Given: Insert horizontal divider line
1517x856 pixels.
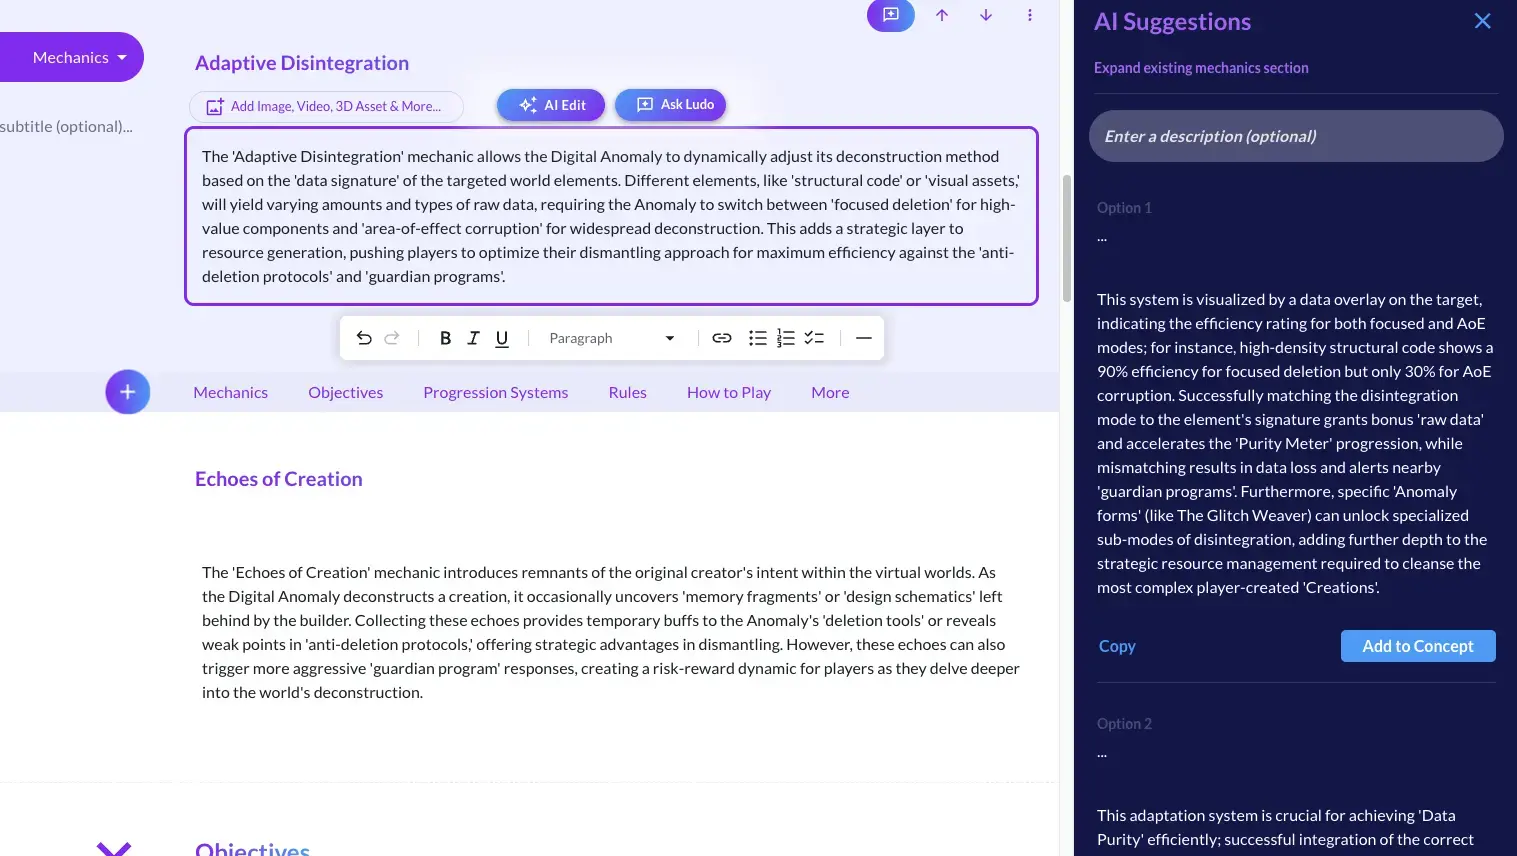Looking at the screenshot, I should point(864,338).
